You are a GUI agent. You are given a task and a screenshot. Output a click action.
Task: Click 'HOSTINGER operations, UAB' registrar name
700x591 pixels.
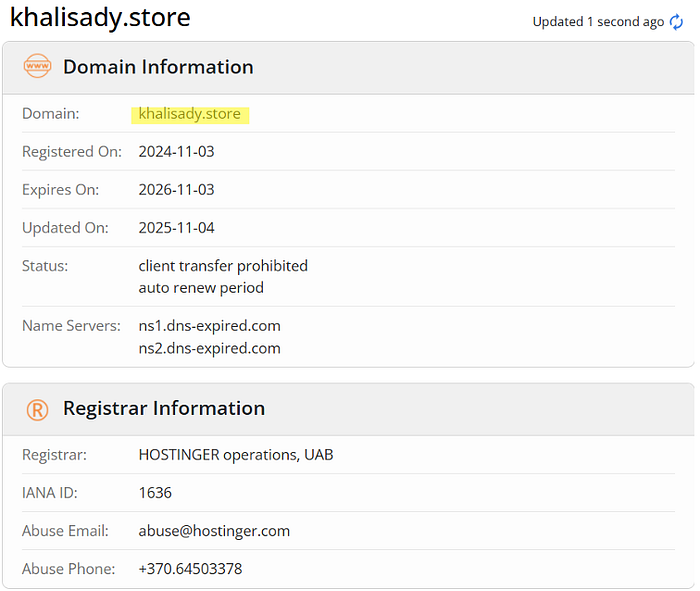coord(236,455)
